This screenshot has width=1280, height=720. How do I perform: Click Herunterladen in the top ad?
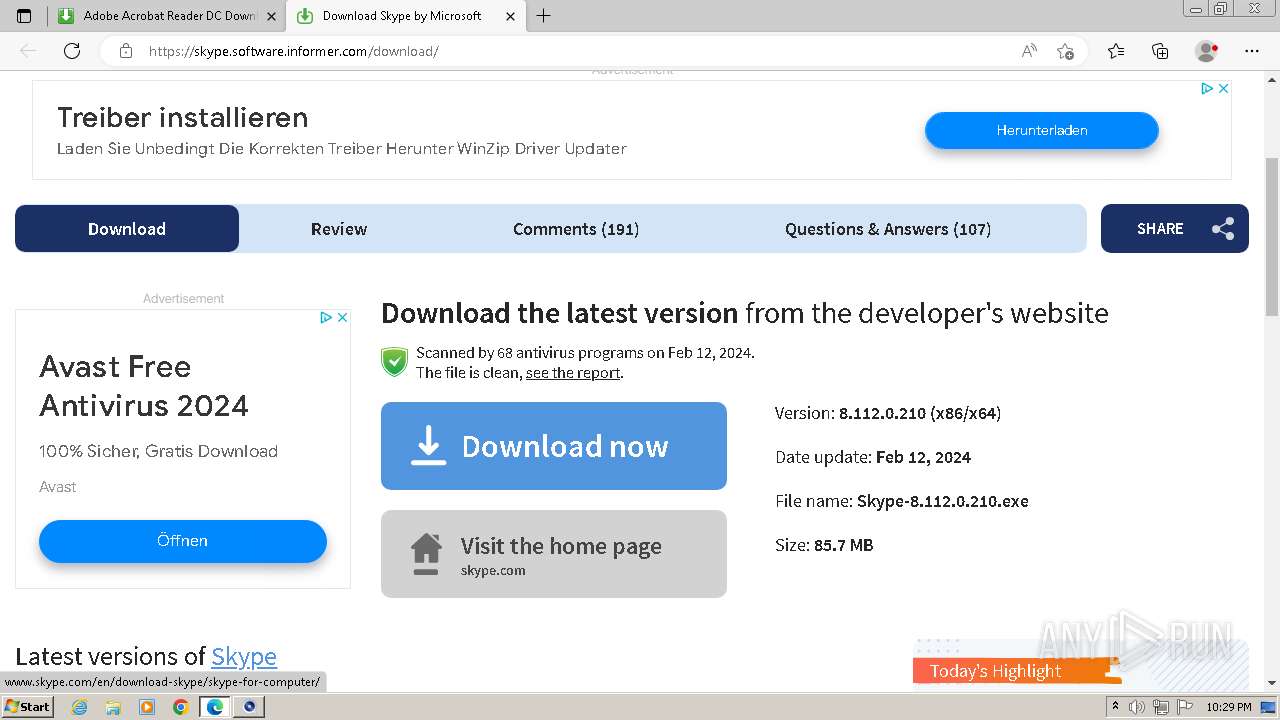[x=1041, y=130]
